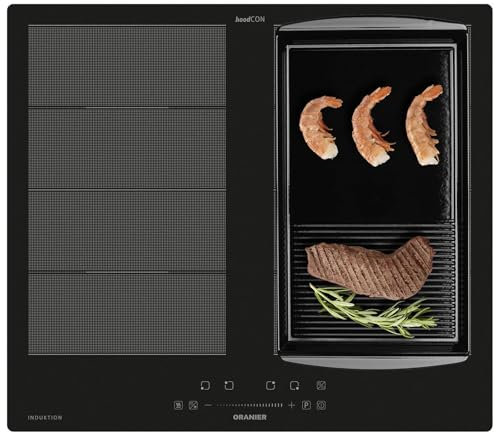Click the topmost left cooking zone
The image size is (496, 432).
127,66
